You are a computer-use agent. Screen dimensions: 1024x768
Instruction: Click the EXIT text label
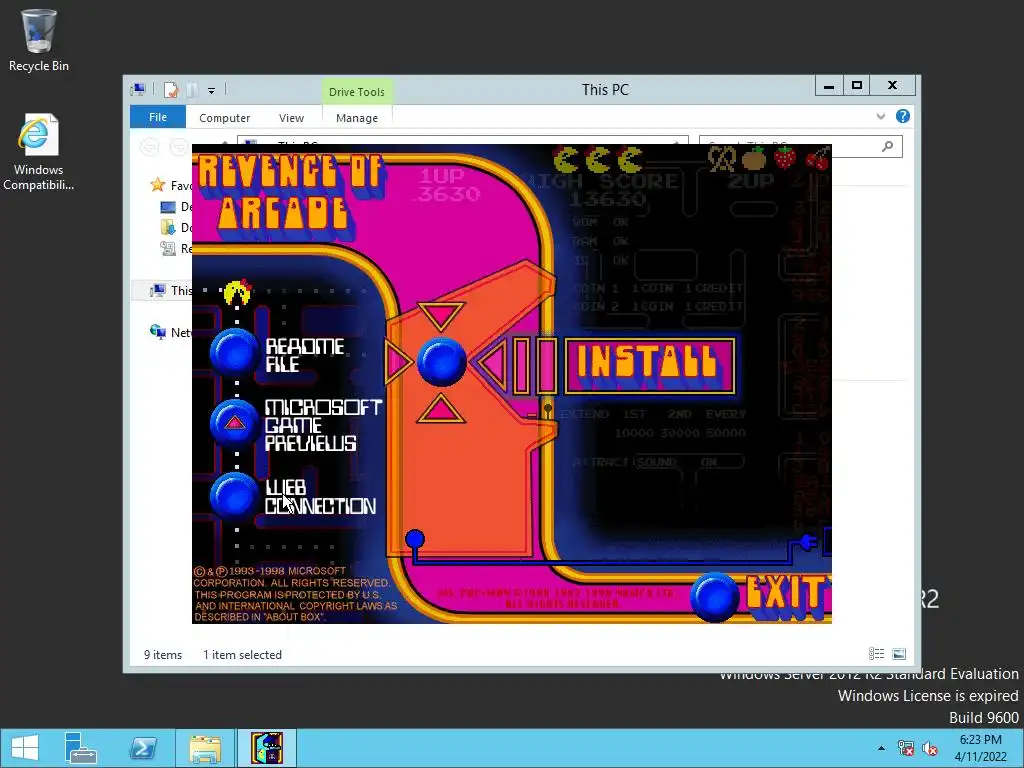(788, 596)
